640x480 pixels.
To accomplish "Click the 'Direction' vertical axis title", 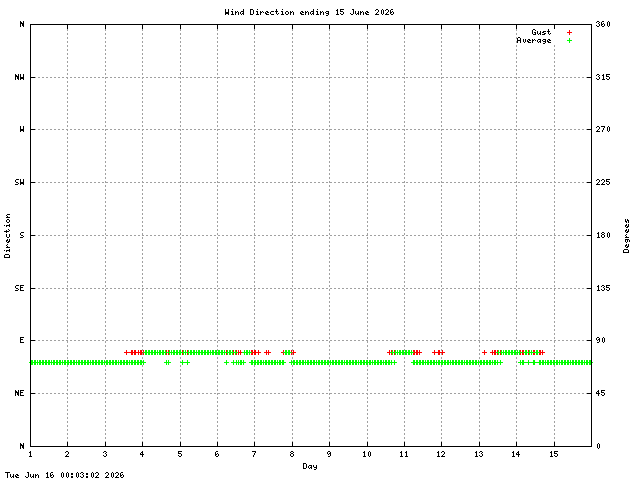I will click(x=7, y=236).
